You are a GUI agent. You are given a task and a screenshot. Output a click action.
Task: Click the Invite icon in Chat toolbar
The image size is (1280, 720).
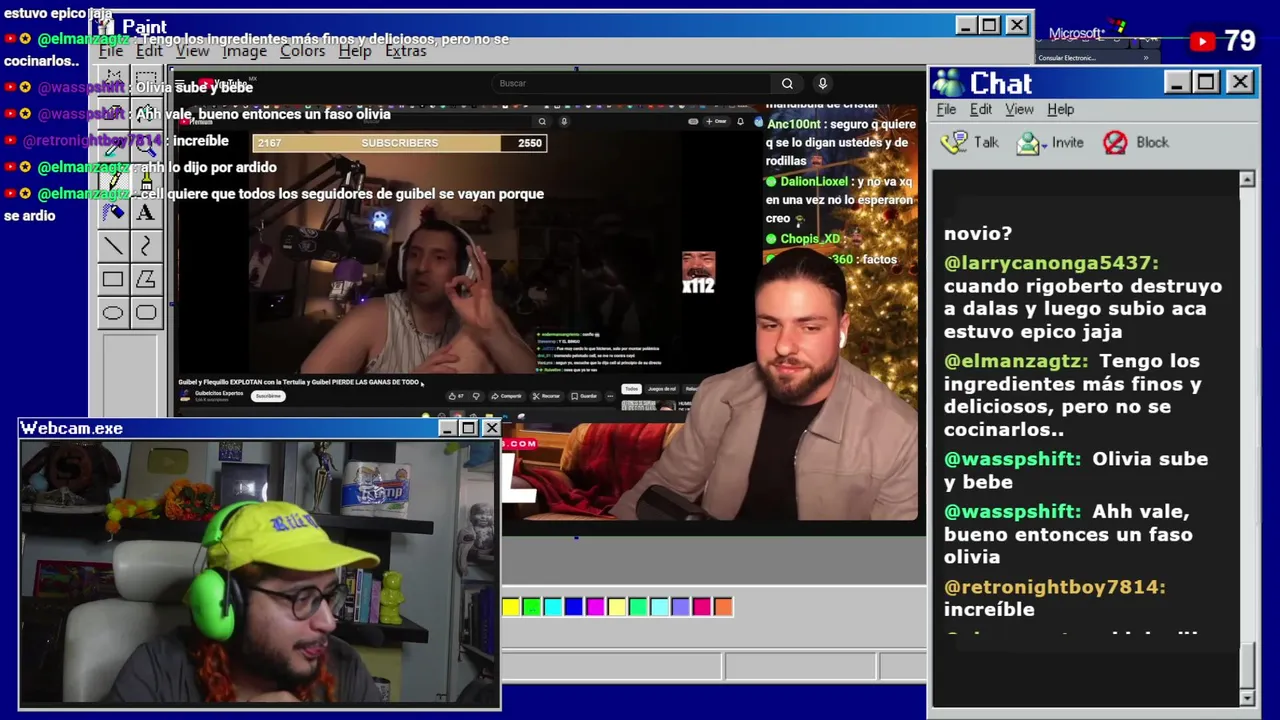coord(1028,142)
